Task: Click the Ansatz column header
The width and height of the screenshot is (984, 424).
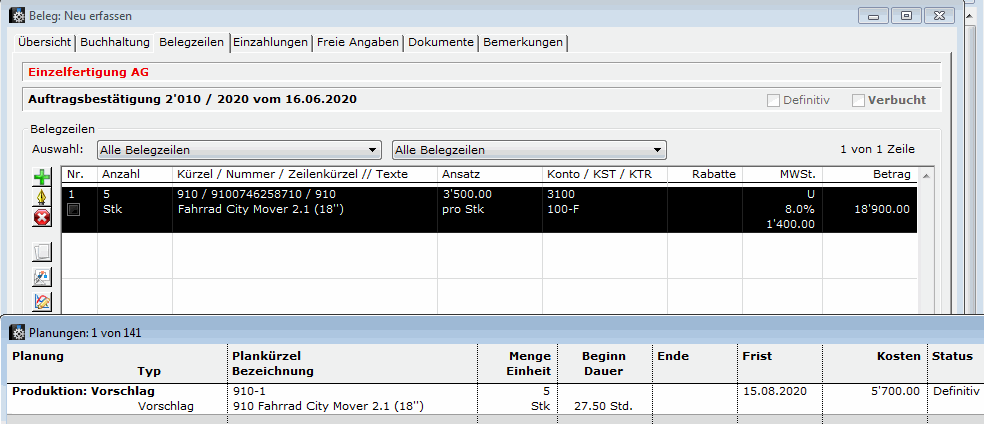Action: pyautogui.click(x=488, y=174)
